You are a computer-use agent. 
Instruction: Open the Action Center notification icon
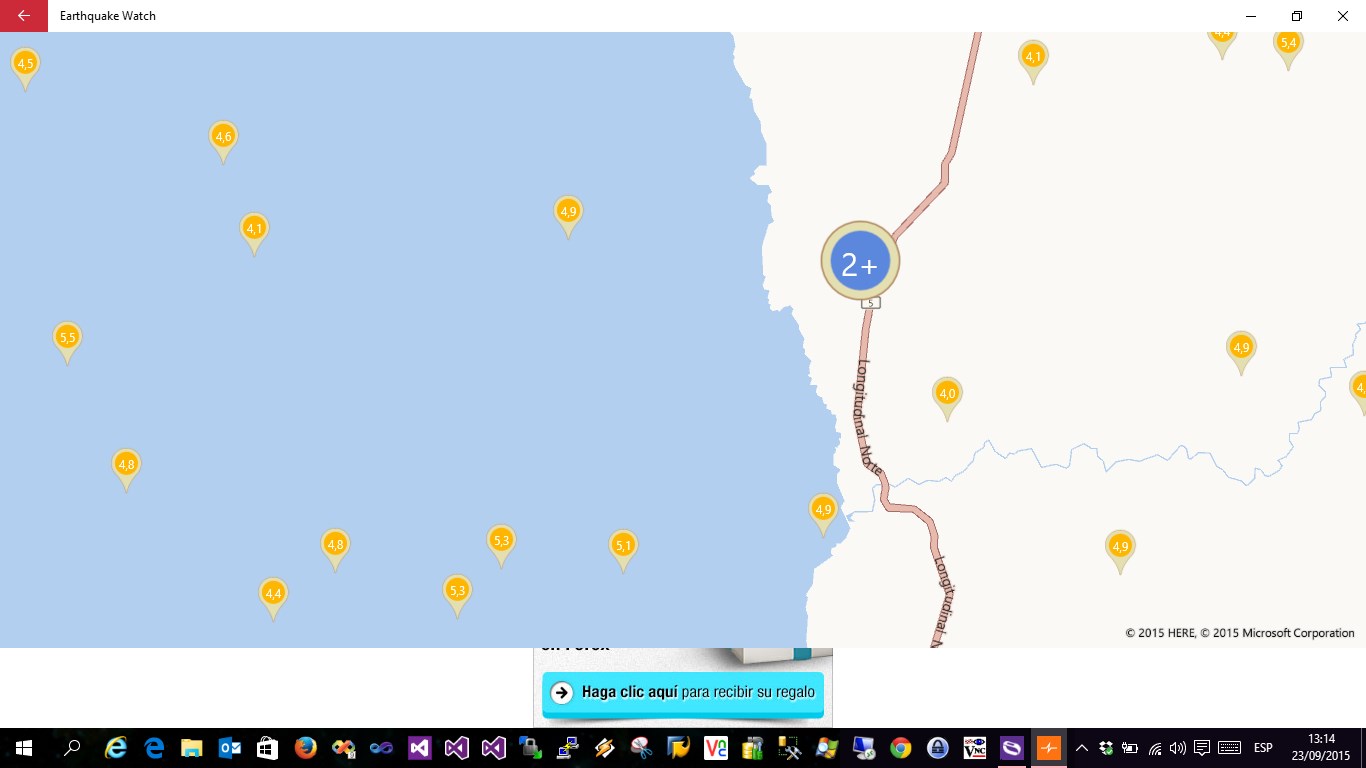pos(1202,748)
